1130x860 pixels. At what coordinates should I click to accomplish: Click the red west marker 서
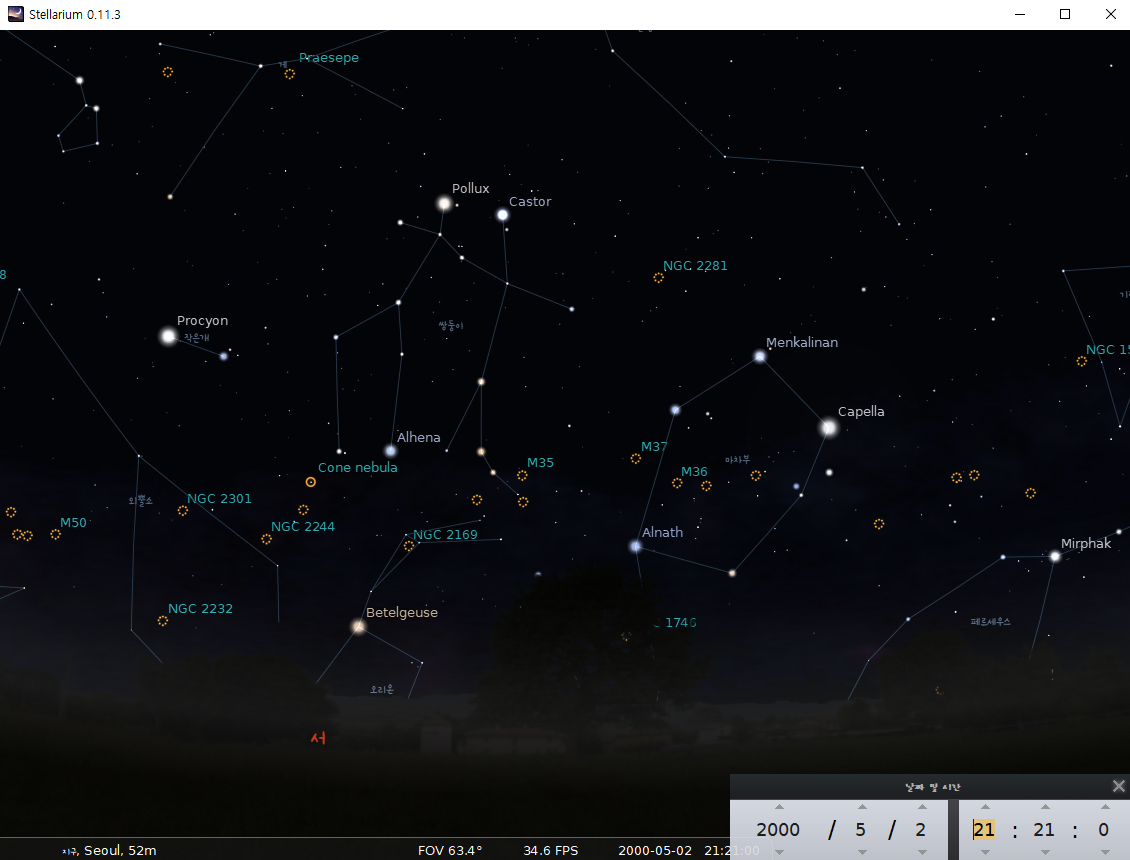pos(318,737)
